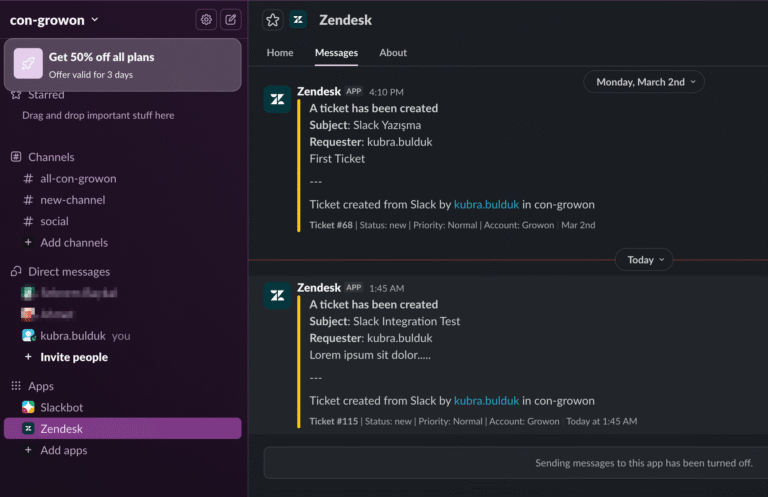The image size is (768, 497).
Task: Click the compose new message icon
Action: point(230,20)
